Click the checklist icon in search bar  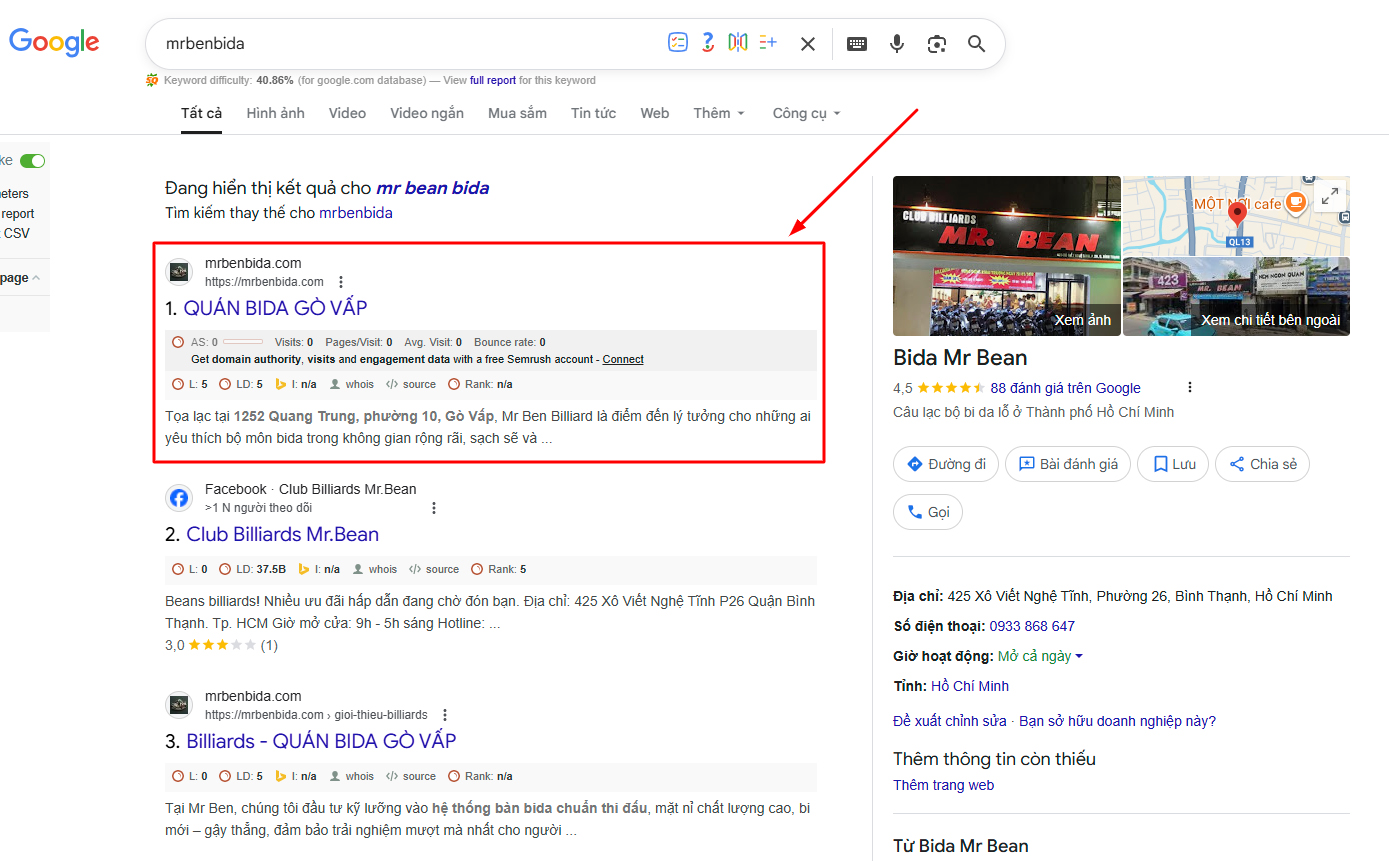tap(678, 43)
